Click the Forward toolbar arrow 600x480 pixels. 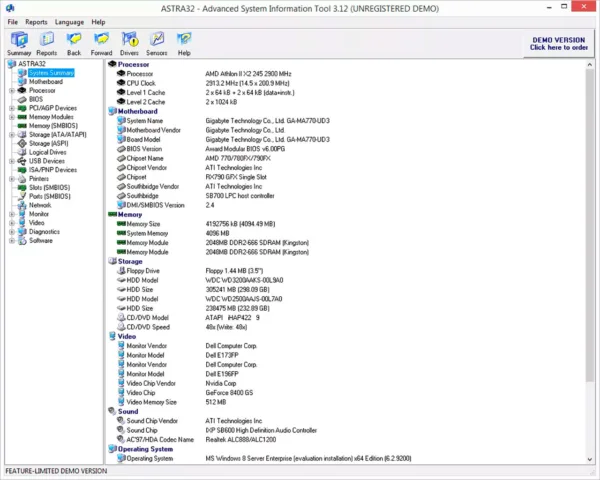pyautogui.click(x=101, y=44)
